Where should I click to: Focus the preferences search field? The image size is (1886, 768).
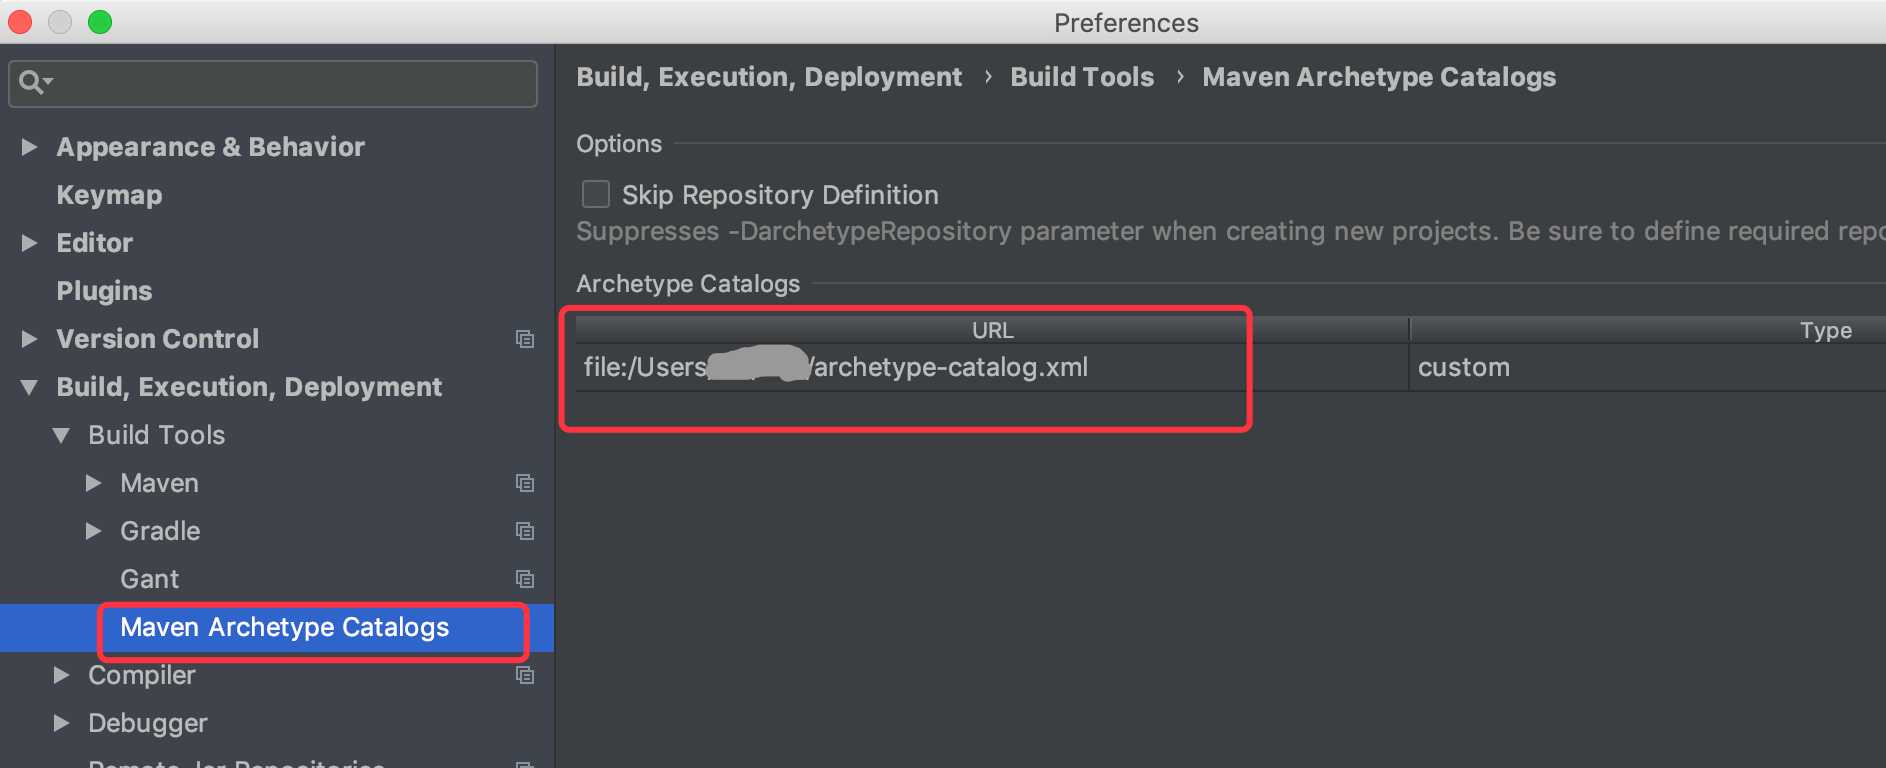click(290, 83)
